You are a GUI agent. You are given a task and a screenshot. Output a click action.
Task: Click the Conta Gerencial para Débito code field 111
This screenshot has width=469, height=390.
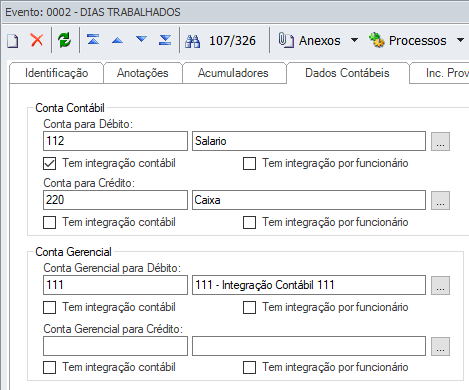(x=115, y=285)
